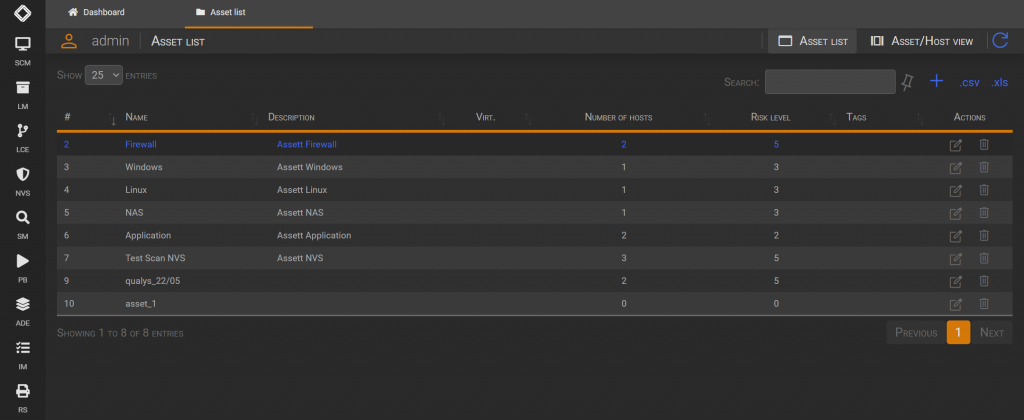Select the Asset list tab
1024x420 pixels.
click(x=221, y=12)
